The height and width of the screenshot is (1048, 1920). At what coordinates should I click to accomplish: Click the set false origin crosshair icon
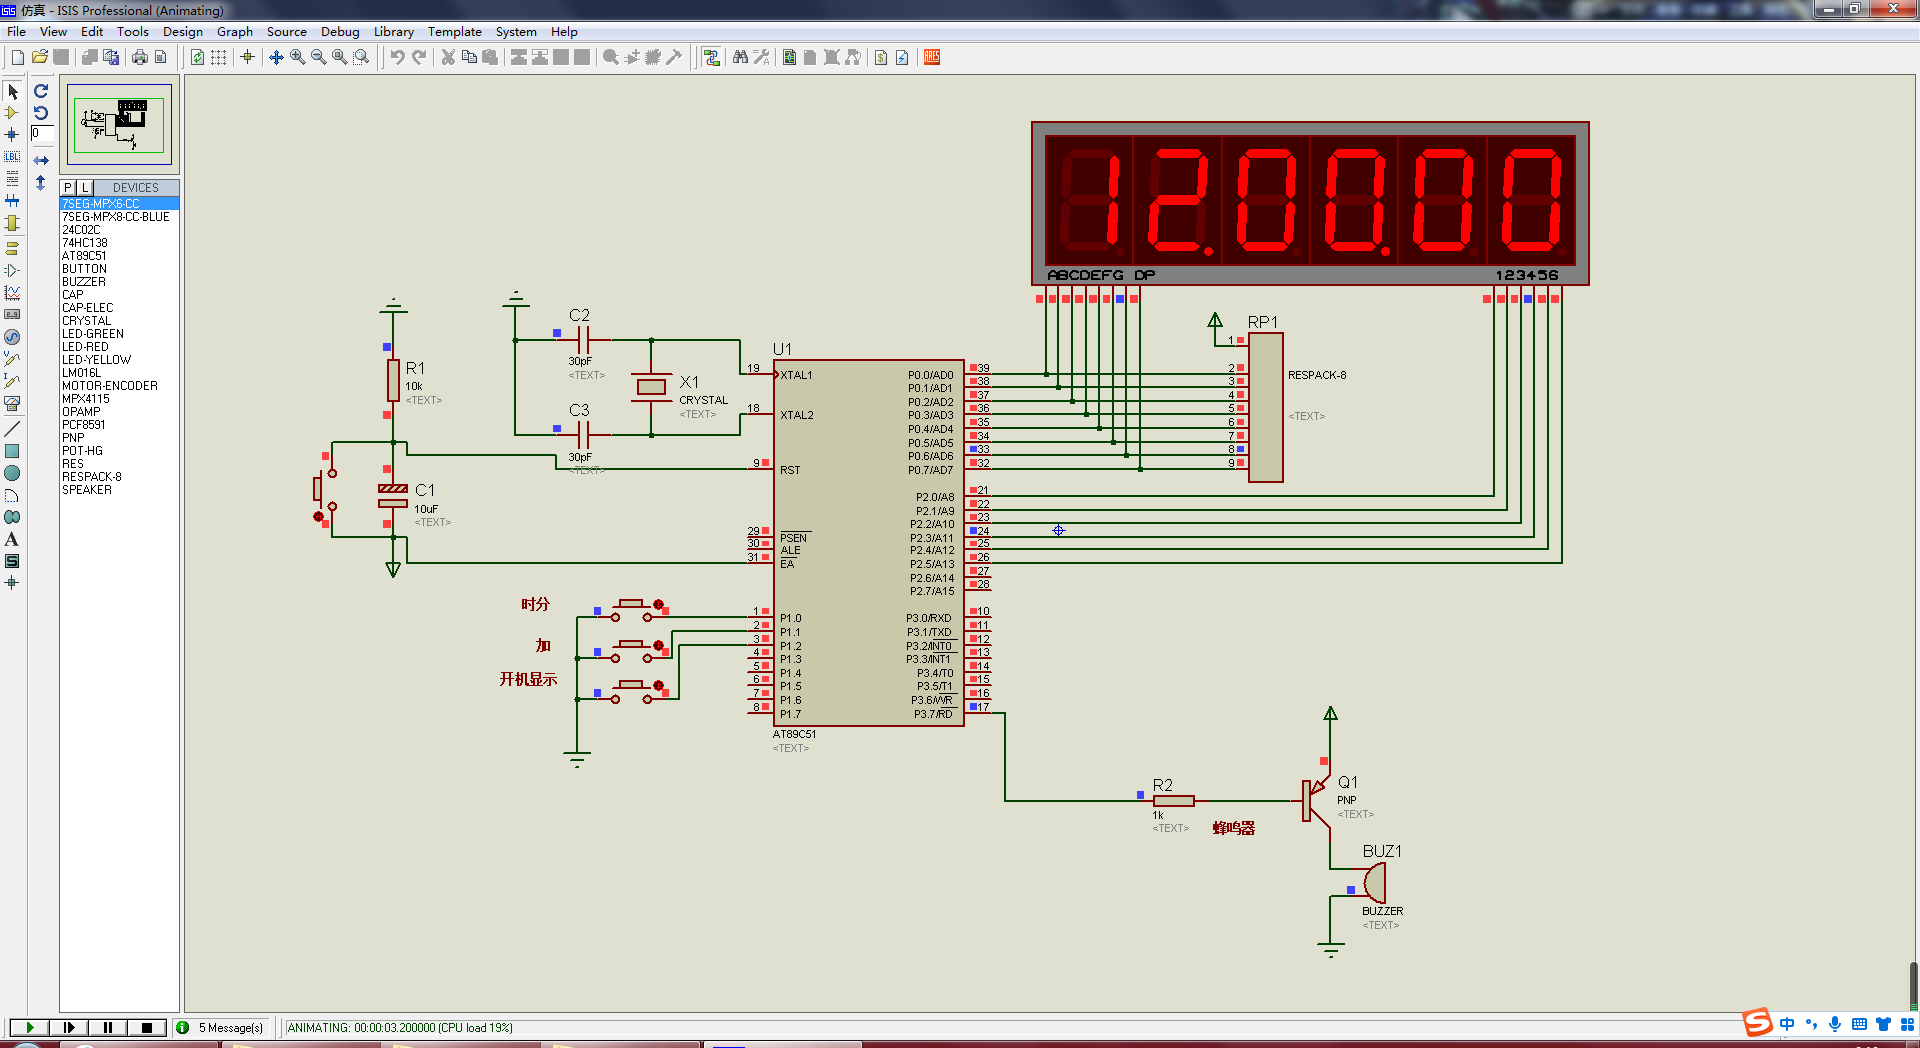coord(247,57)
